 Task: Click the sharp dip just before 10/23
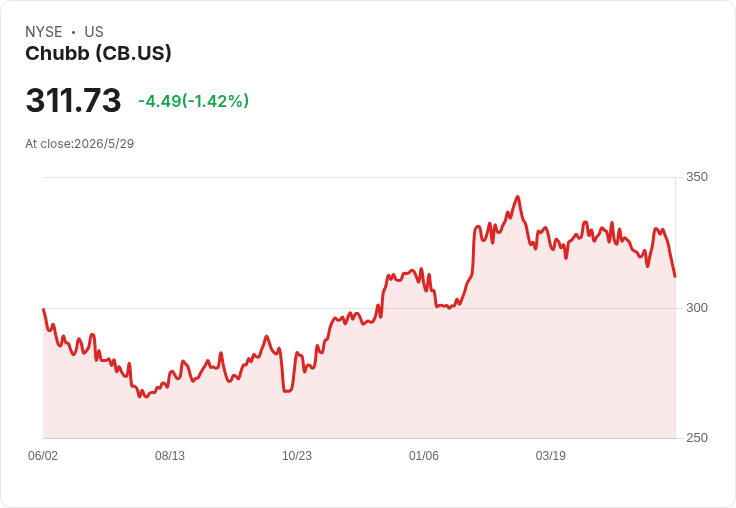[287, 391]
